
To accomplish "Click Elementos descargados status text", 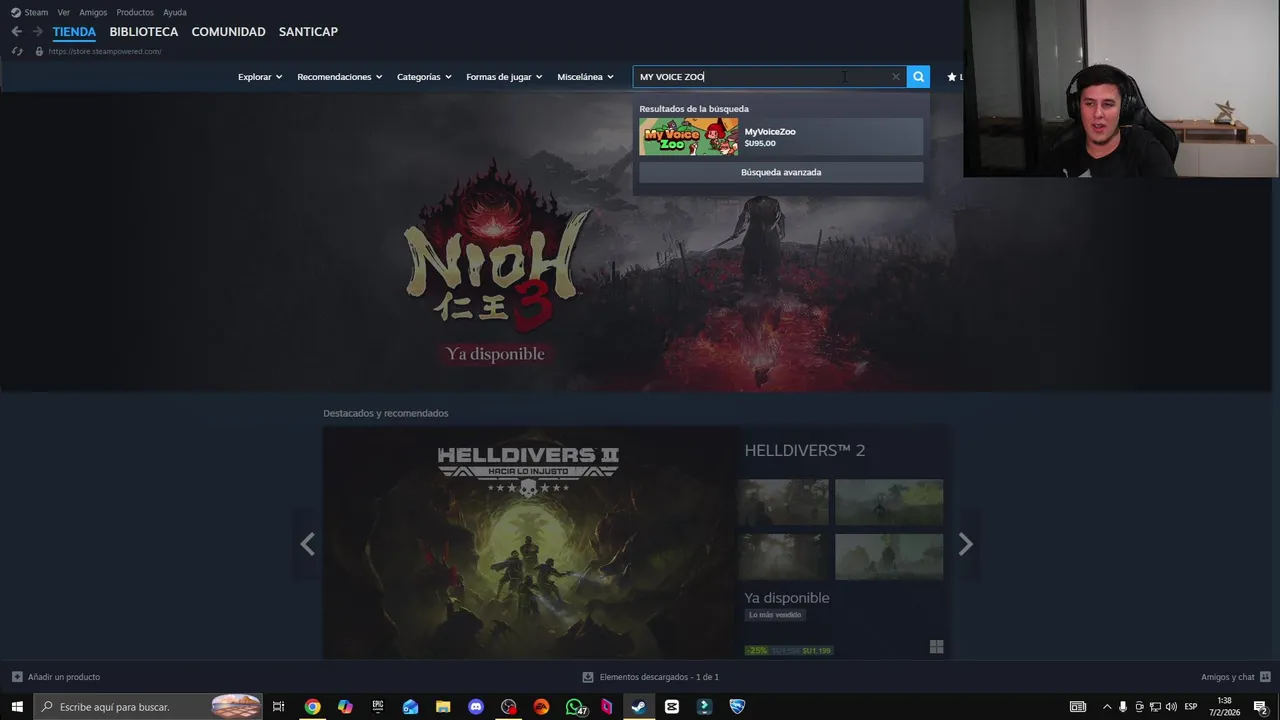I will 659,677.
